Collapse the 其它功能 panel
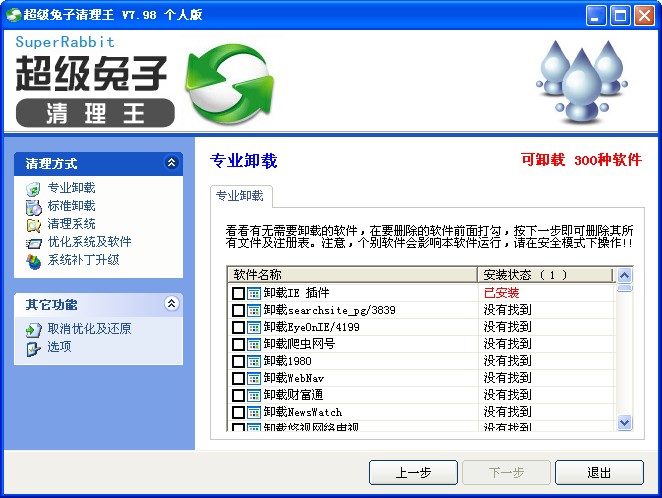Screen dimensions: 662x498 [171, 303]
